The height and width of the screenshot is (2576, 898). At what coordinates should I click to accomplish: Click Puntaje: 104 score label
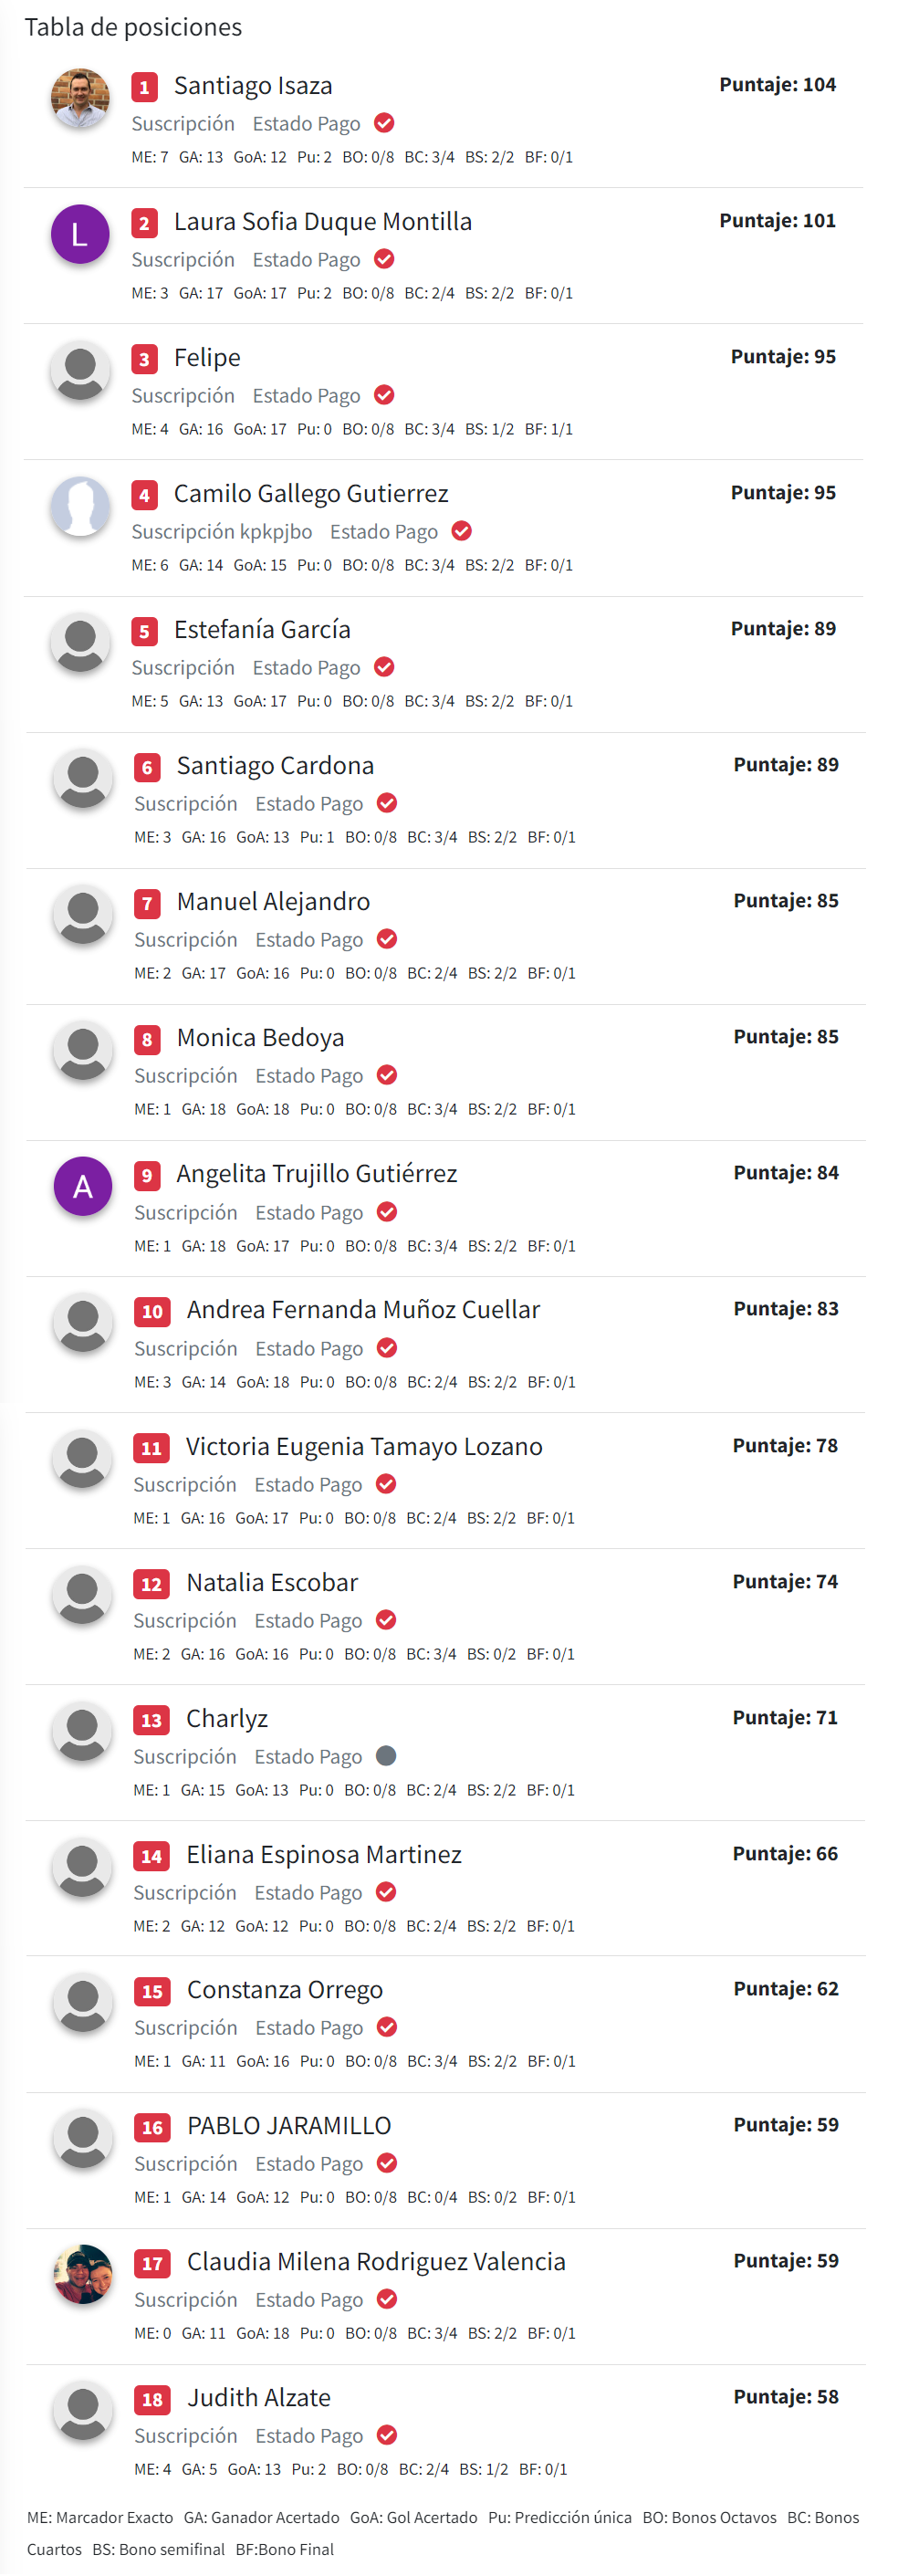[x=777, y=85]
